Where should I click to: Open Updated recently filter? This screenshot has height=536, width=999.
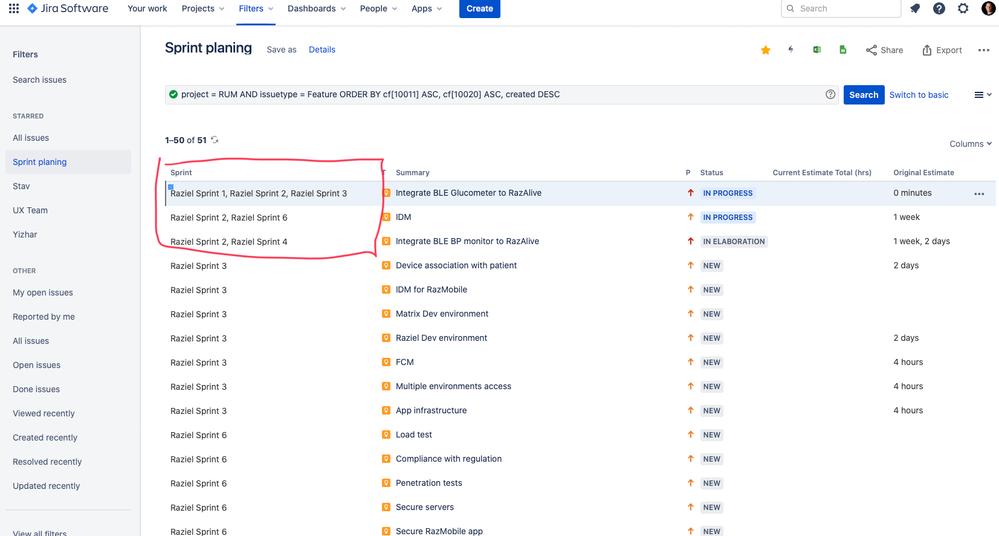46,486
